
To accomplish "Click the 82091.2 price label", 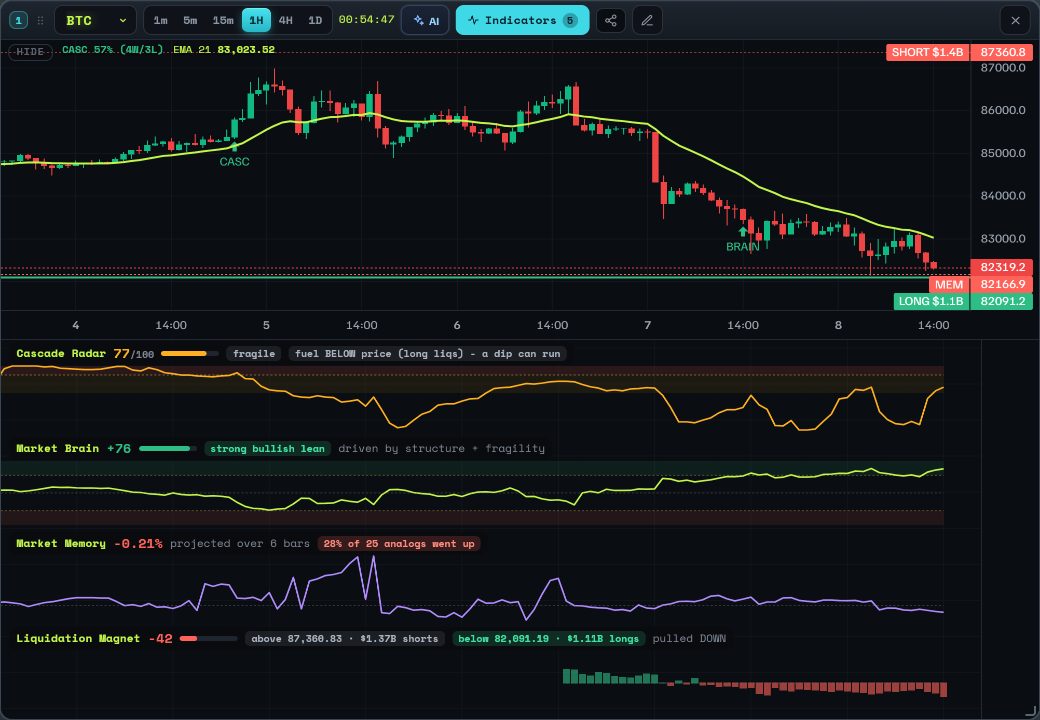I will point(1002,302).
